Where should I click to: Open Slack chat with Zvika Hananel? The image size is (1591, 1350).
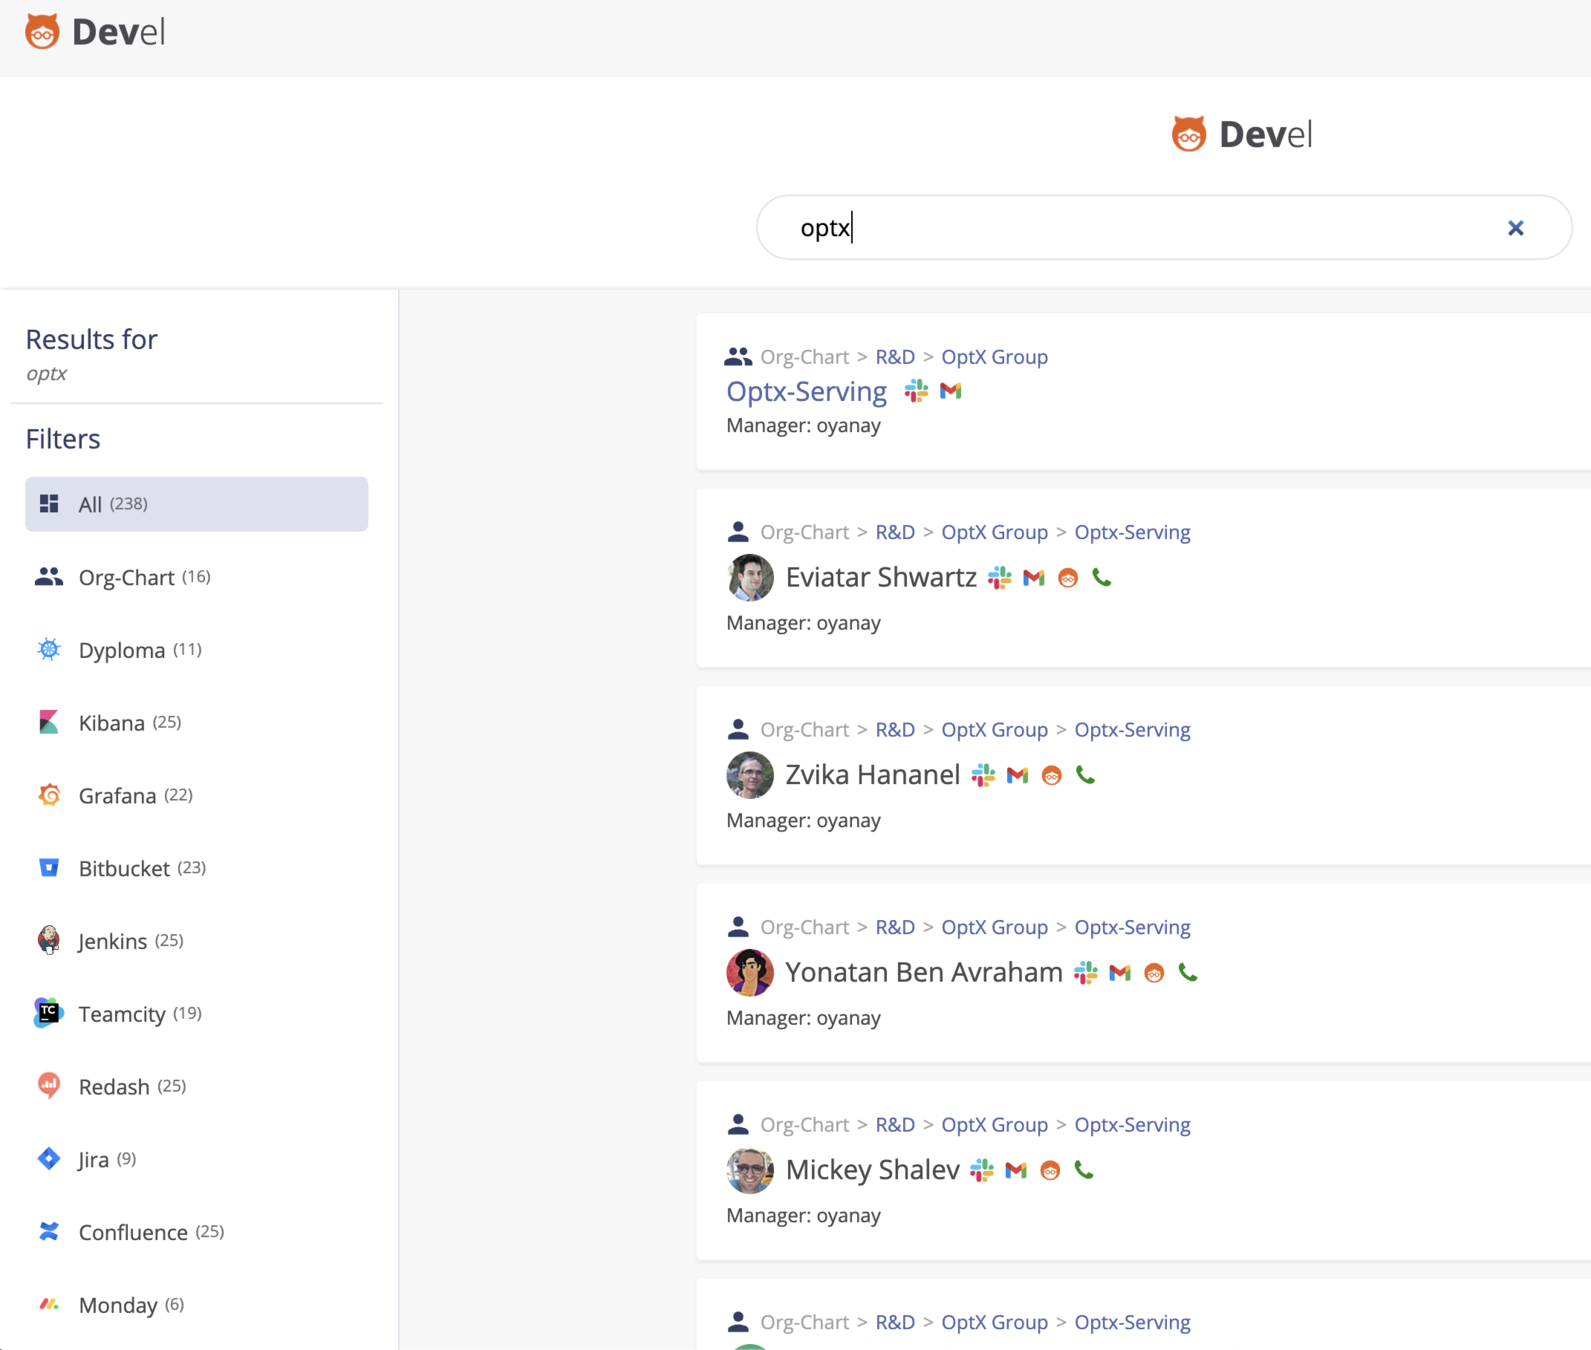pos(983,775)
